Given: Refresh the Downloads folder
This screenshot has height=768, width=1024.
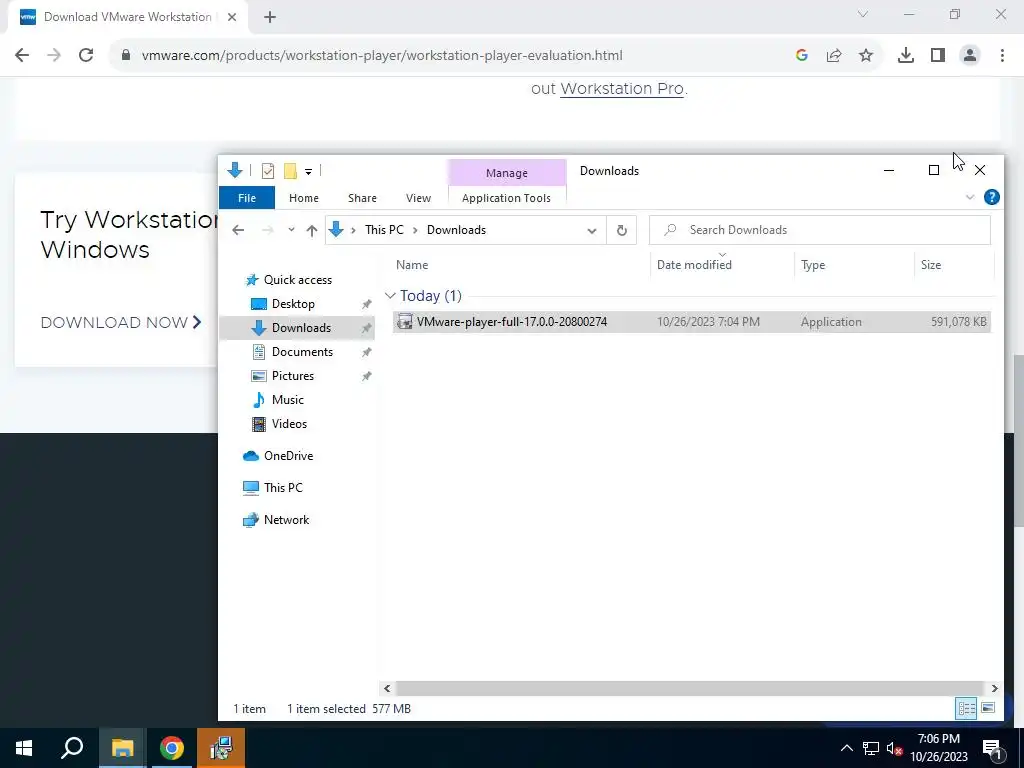Looking at the screenshot, I should (622, 230).
